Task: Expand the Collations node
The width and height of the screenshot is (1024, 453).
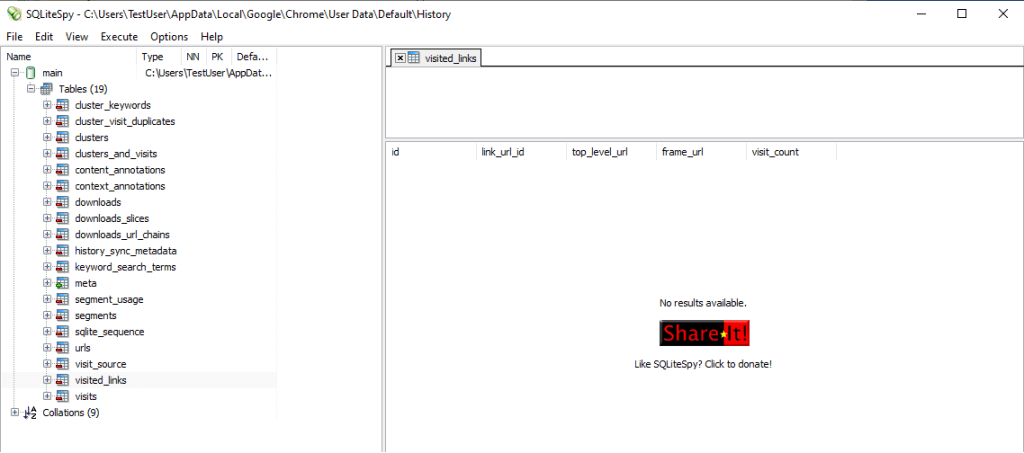Action: pyautogui.click(x=15, y=412)
